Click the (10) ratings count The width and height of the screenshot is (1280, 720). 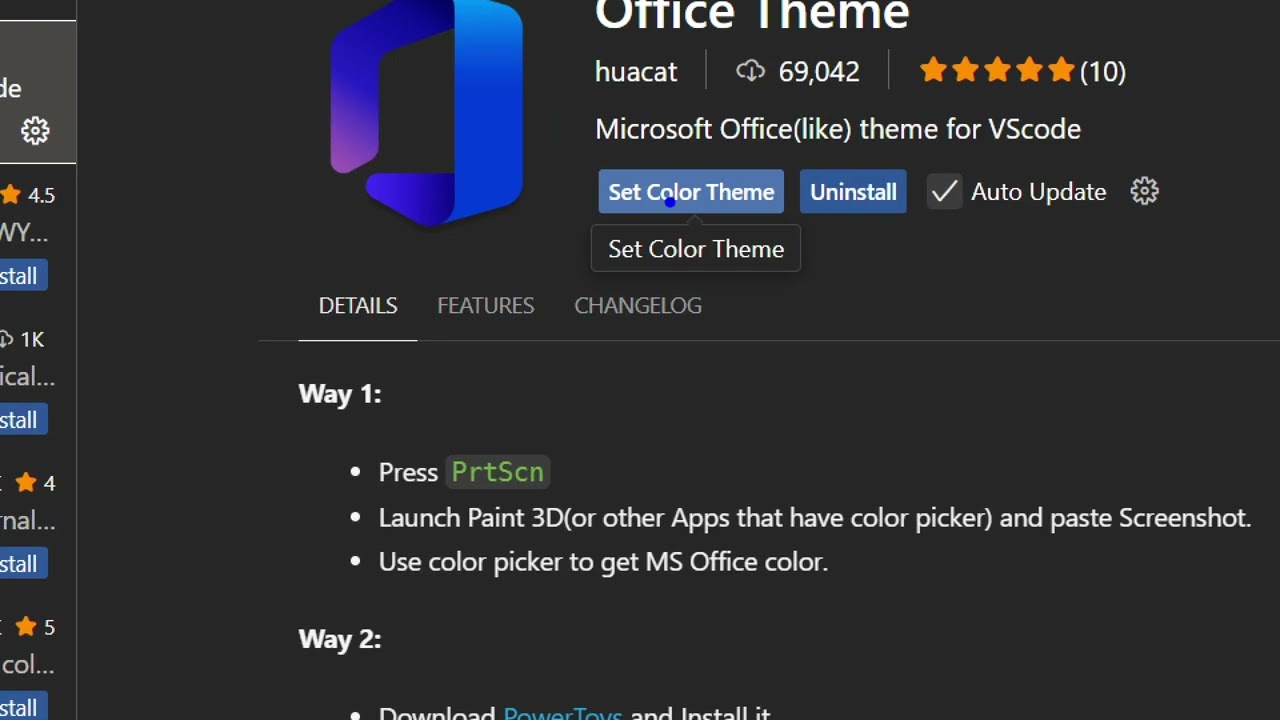[x=1103, y=71]
